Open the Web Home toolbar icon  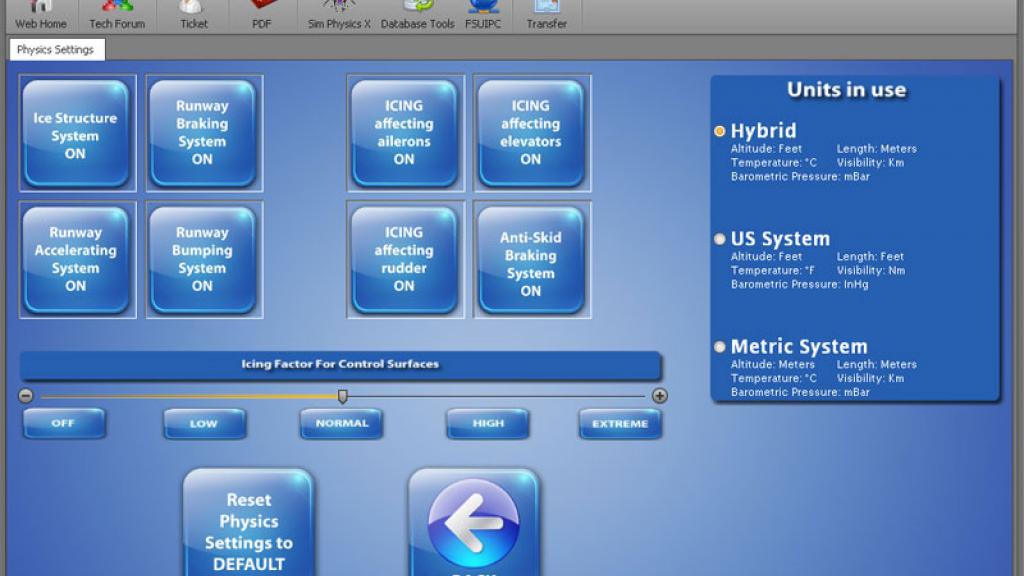point(40,14)
